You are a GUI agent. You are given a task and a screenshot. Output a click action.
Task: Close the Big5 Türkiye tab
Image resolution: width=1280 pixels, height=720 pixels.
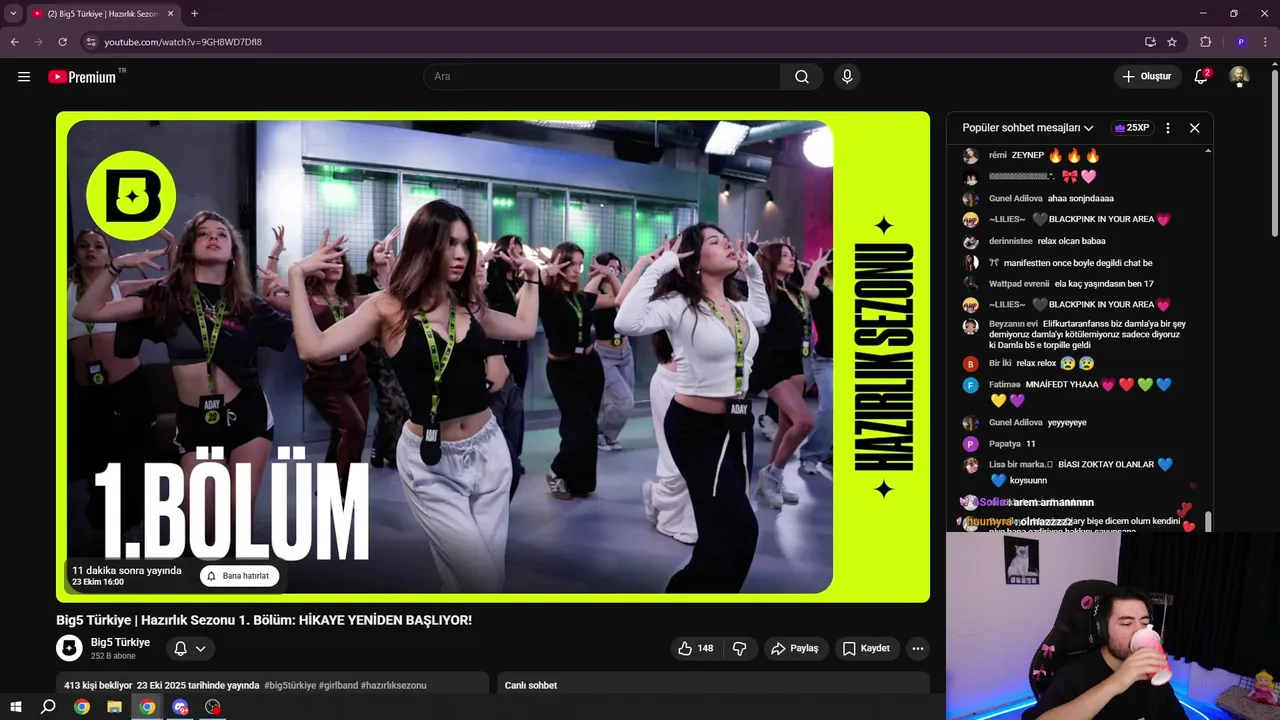tap(171, 14)
